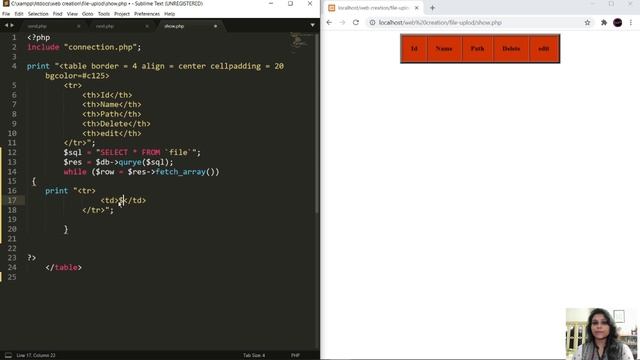
Task: Click the while keyword on line 14
Action: [75, 172]
